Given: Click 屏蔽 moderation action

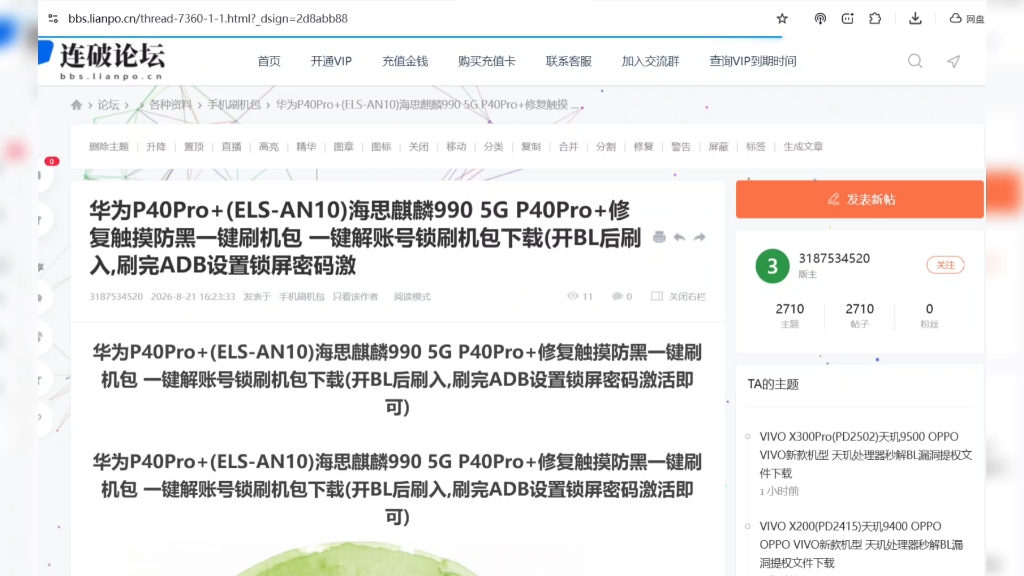Looking at the screenshot, I should pyautogui.click(x=718, y=147).
